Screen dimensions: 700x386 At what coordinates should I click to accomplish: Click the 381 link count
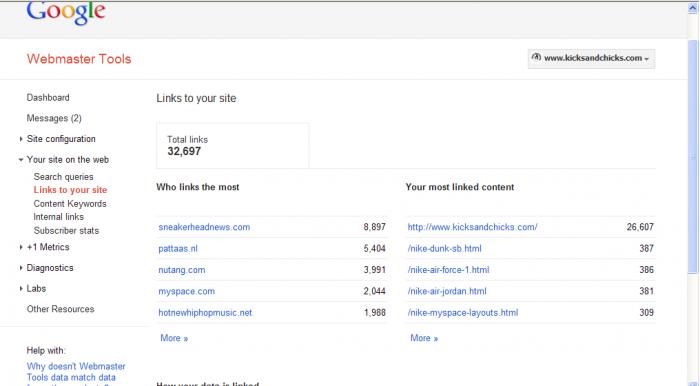click(646, 291)
